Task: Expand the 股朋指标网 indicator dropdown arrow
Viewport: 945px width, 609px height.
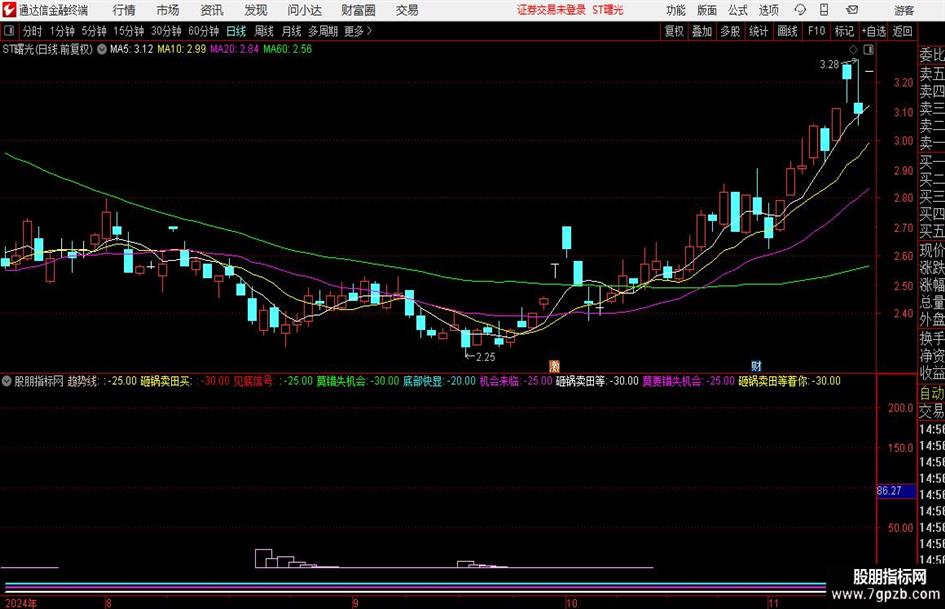Action: point(7,381)
